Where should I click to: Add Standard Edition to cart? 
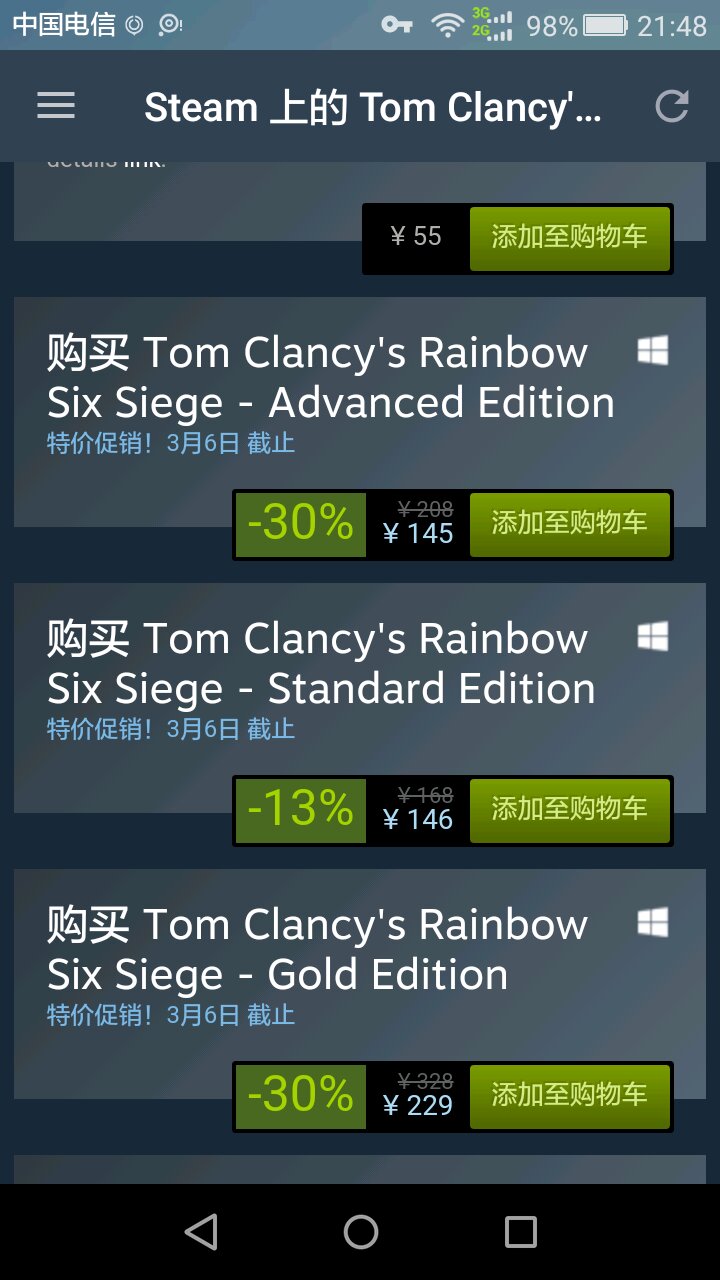[569, 810]
